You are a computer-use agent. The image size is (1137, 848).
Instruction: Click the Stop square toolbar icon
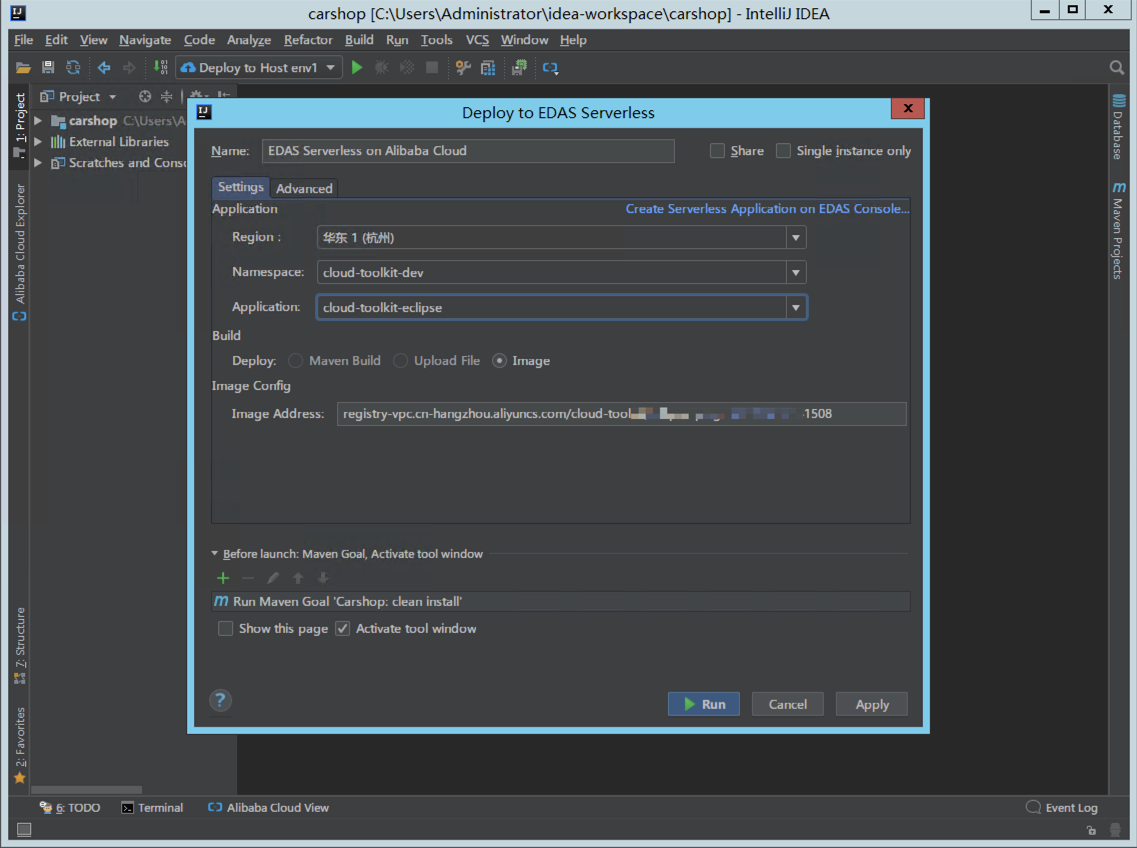[x=431, y=67]
